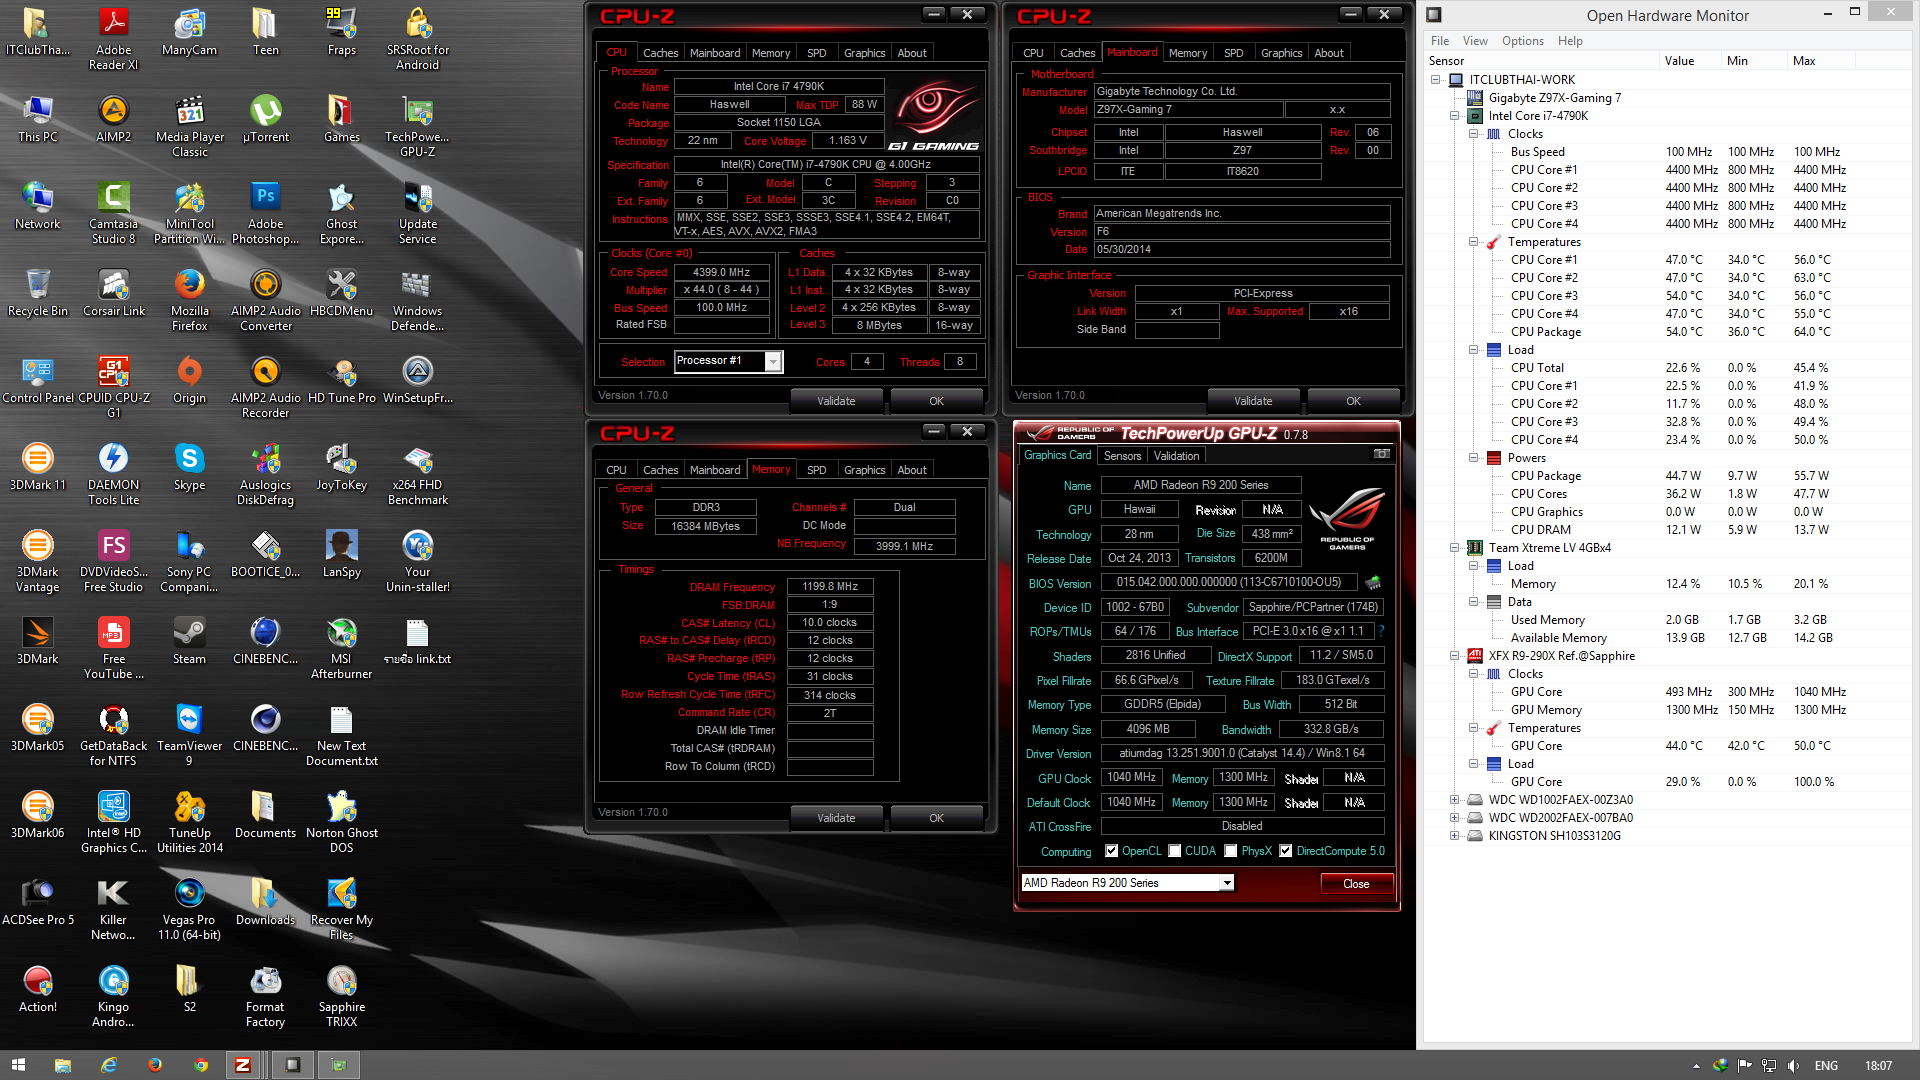Click the GPU-Z screenshot camera icon

coord(1381,454)
